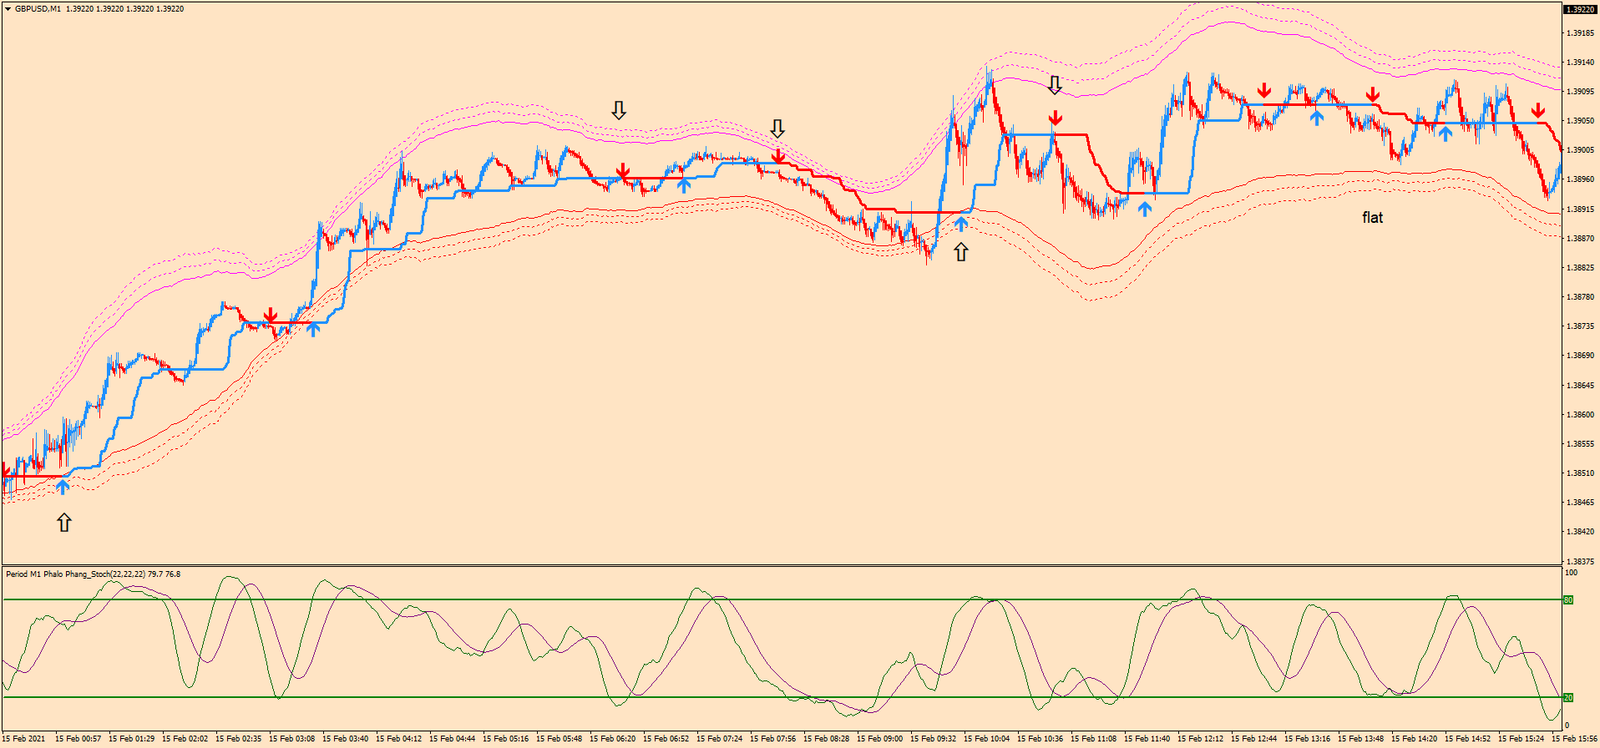Select red sell arrow beneath hollow arrow near 07:56
The image size is (1600, 748).
[x=778, y=155]
